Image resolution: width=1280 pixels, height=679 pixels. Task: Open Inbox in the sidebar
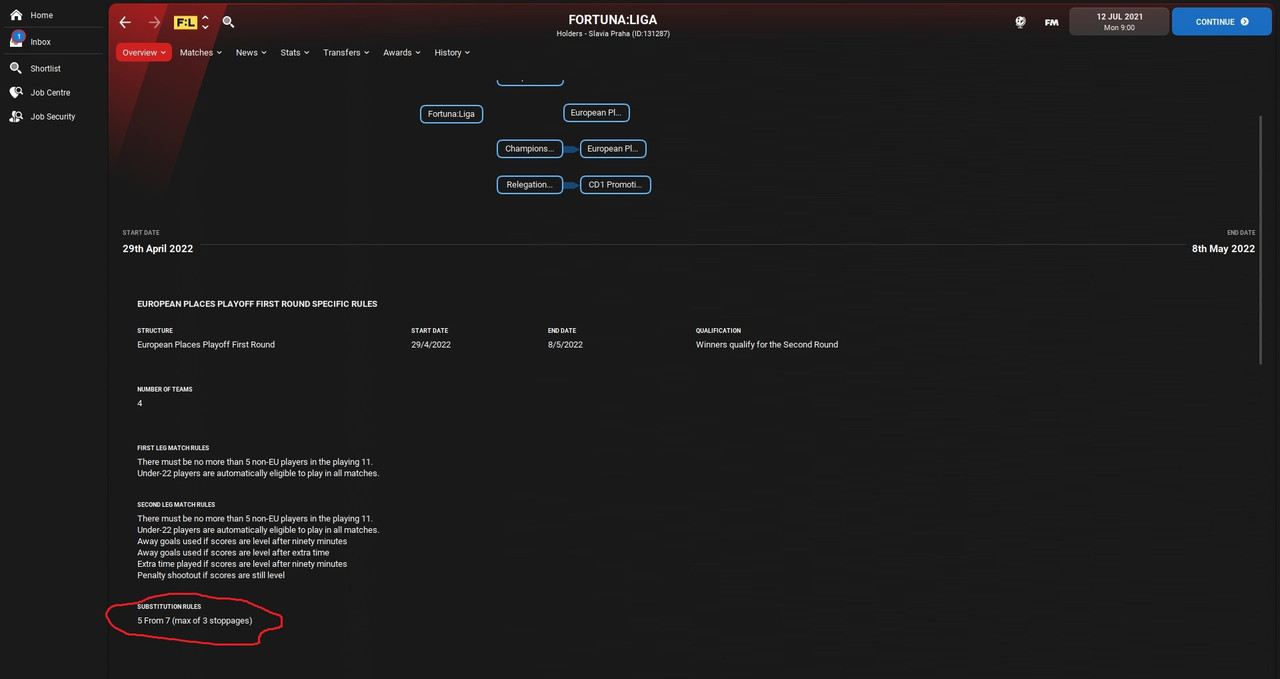(x=41, y=42)
